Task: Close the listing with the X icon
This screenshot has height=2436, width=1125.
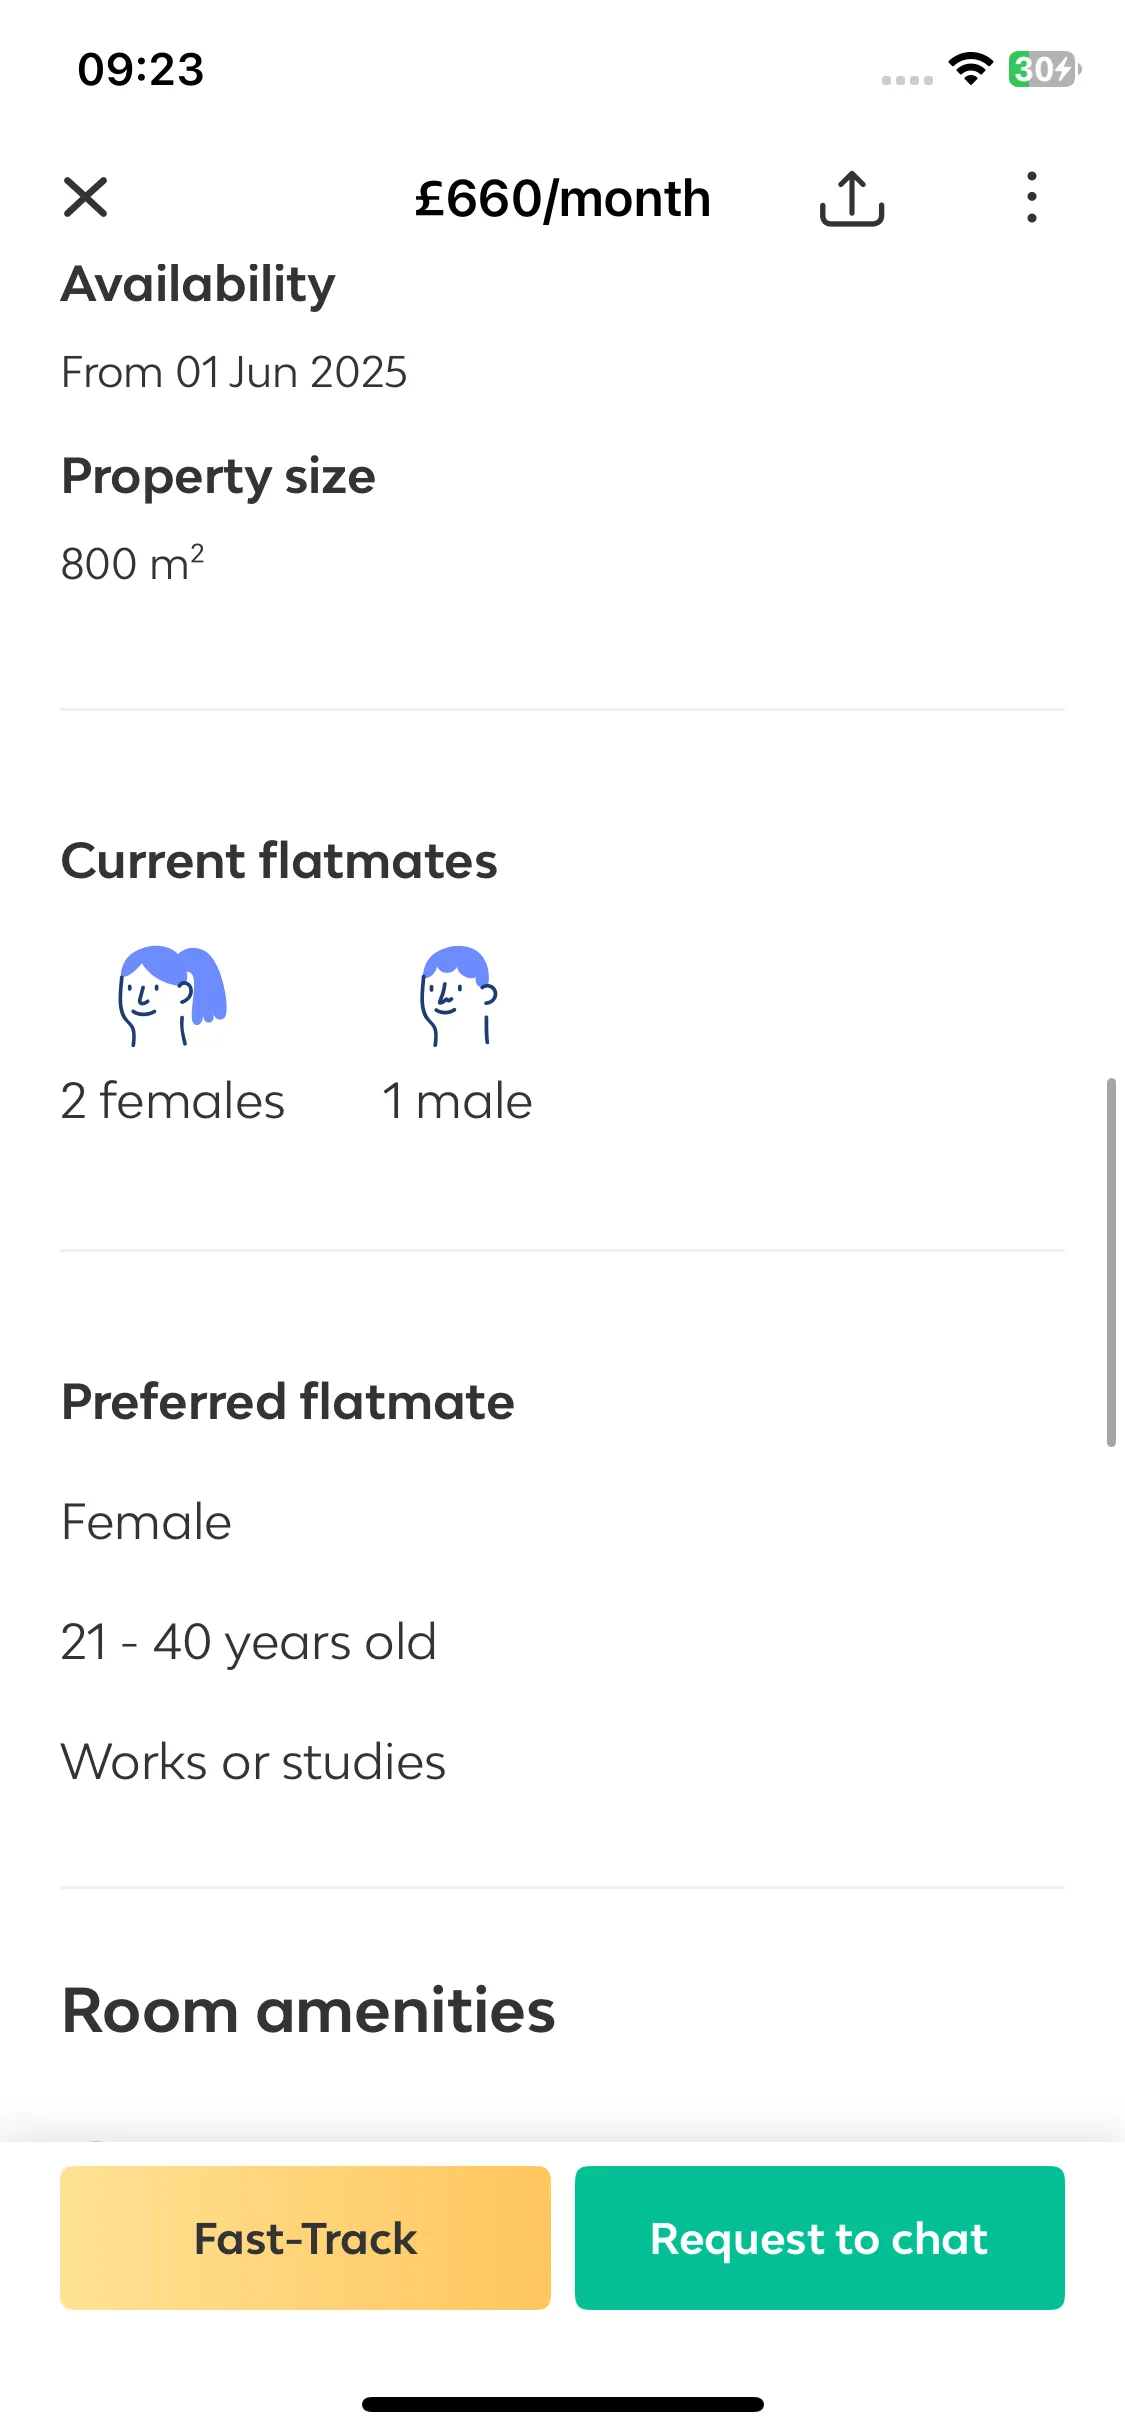Action: [85, 197]
